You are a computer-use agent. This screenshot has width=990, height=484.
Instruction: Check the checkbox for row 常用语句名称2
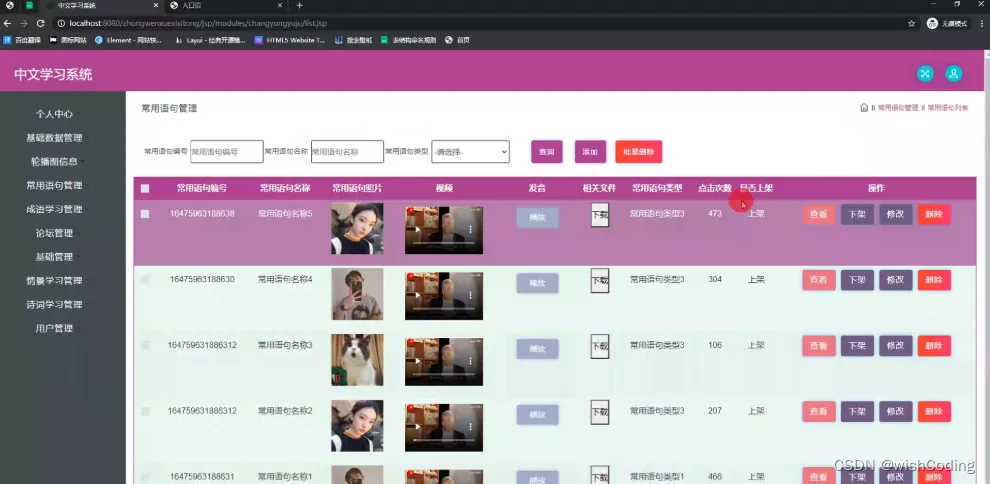[x=145, y=411]
